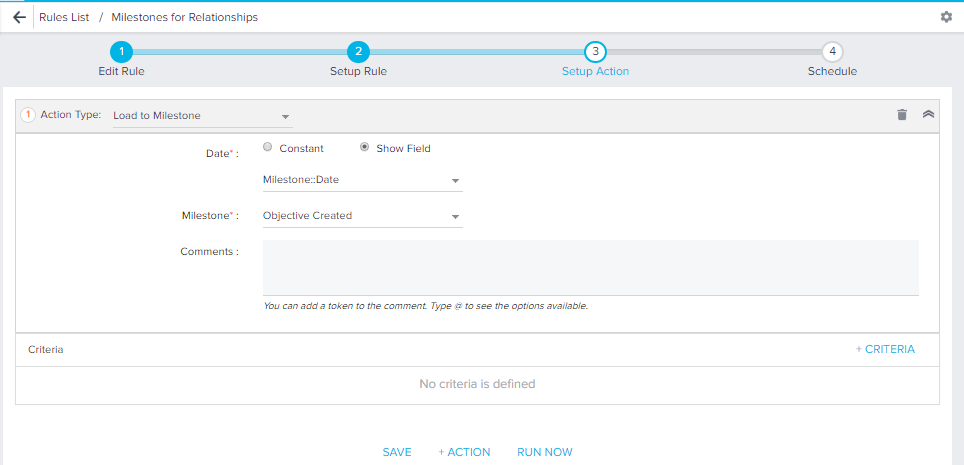The height and width of the screenshot is (465, 964).
Task: Click the Edit Rule step label
Action: (x=122, y=71)
